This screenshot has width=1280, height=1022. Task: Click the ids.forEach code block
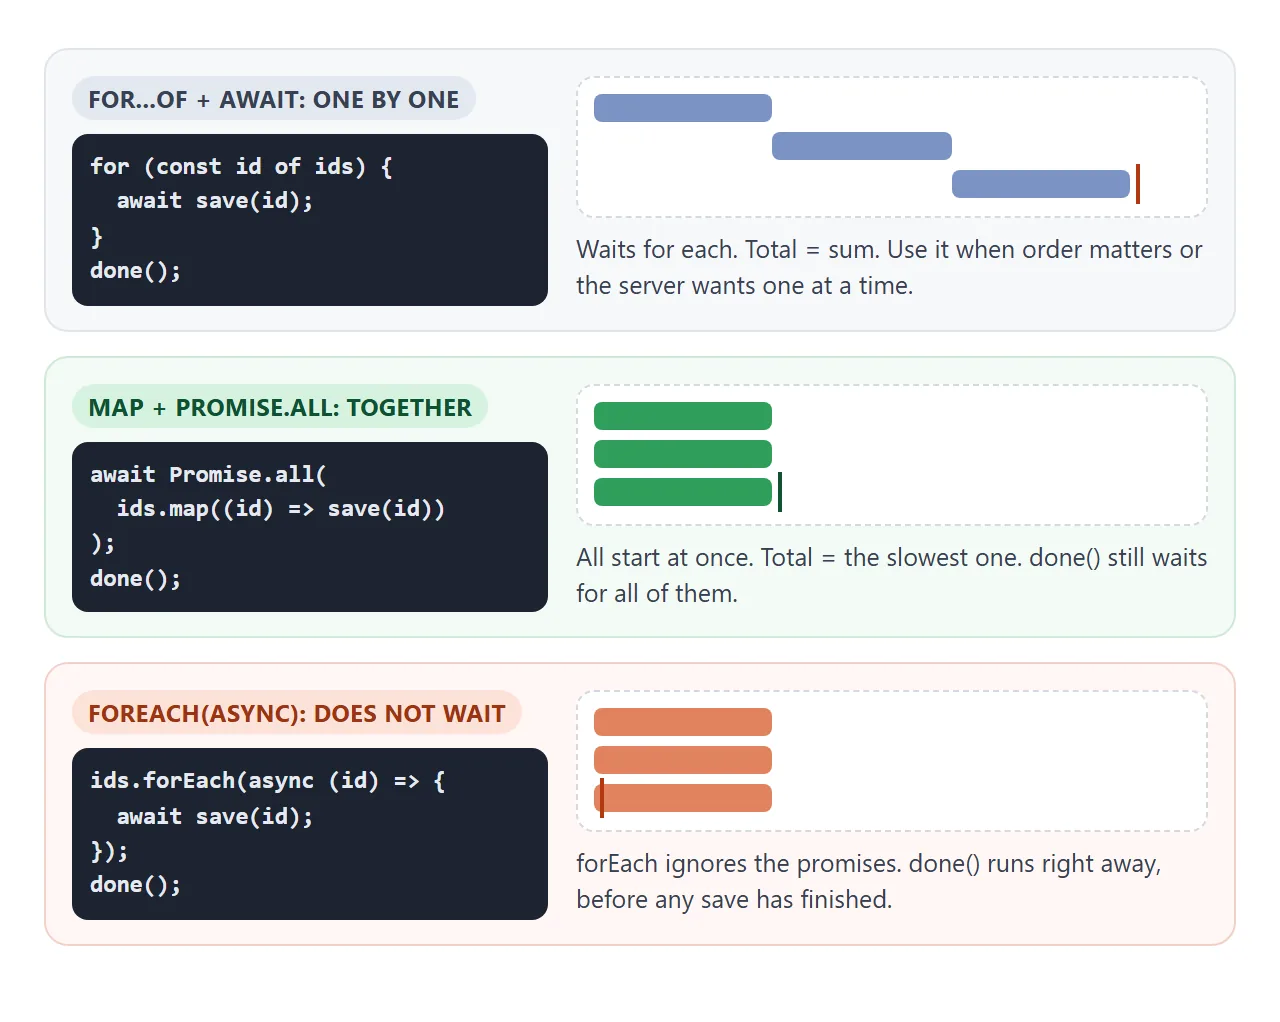coord(310,834)
